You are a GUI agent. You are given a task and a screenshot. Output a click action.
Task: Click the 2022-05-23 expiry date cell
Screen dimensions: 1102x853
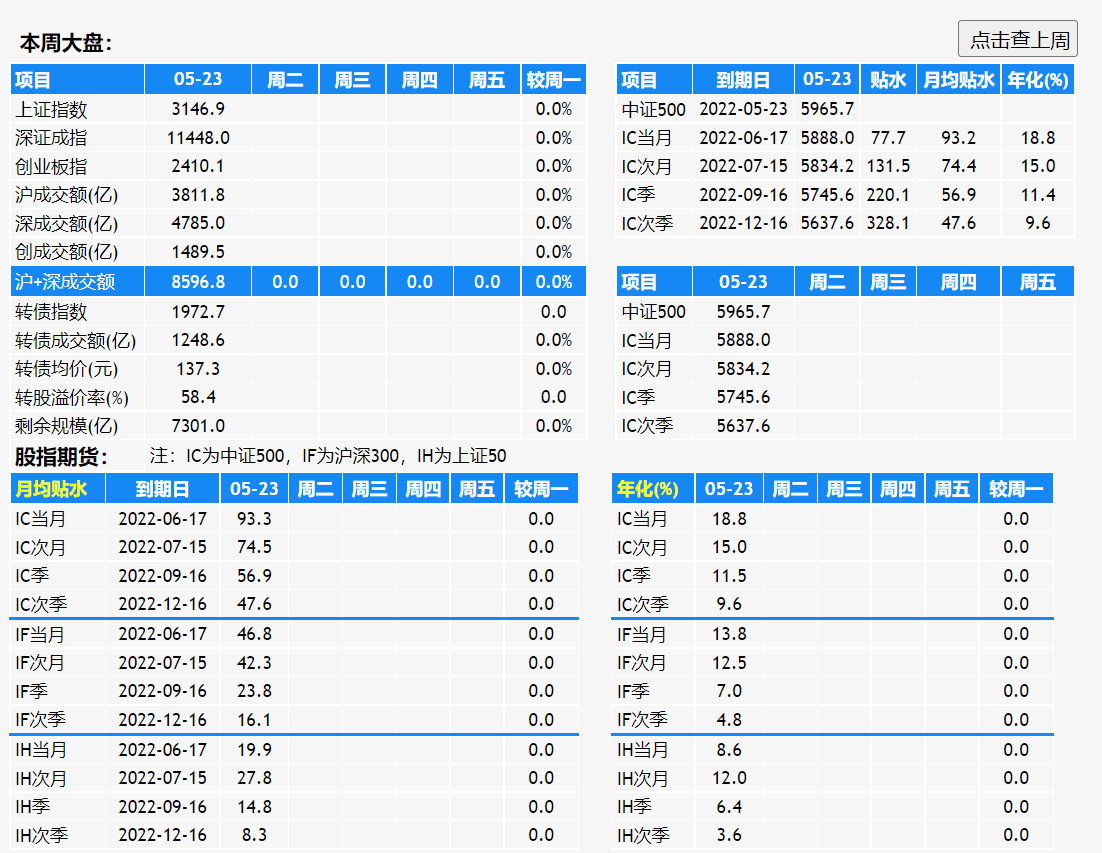coord(743,109)
